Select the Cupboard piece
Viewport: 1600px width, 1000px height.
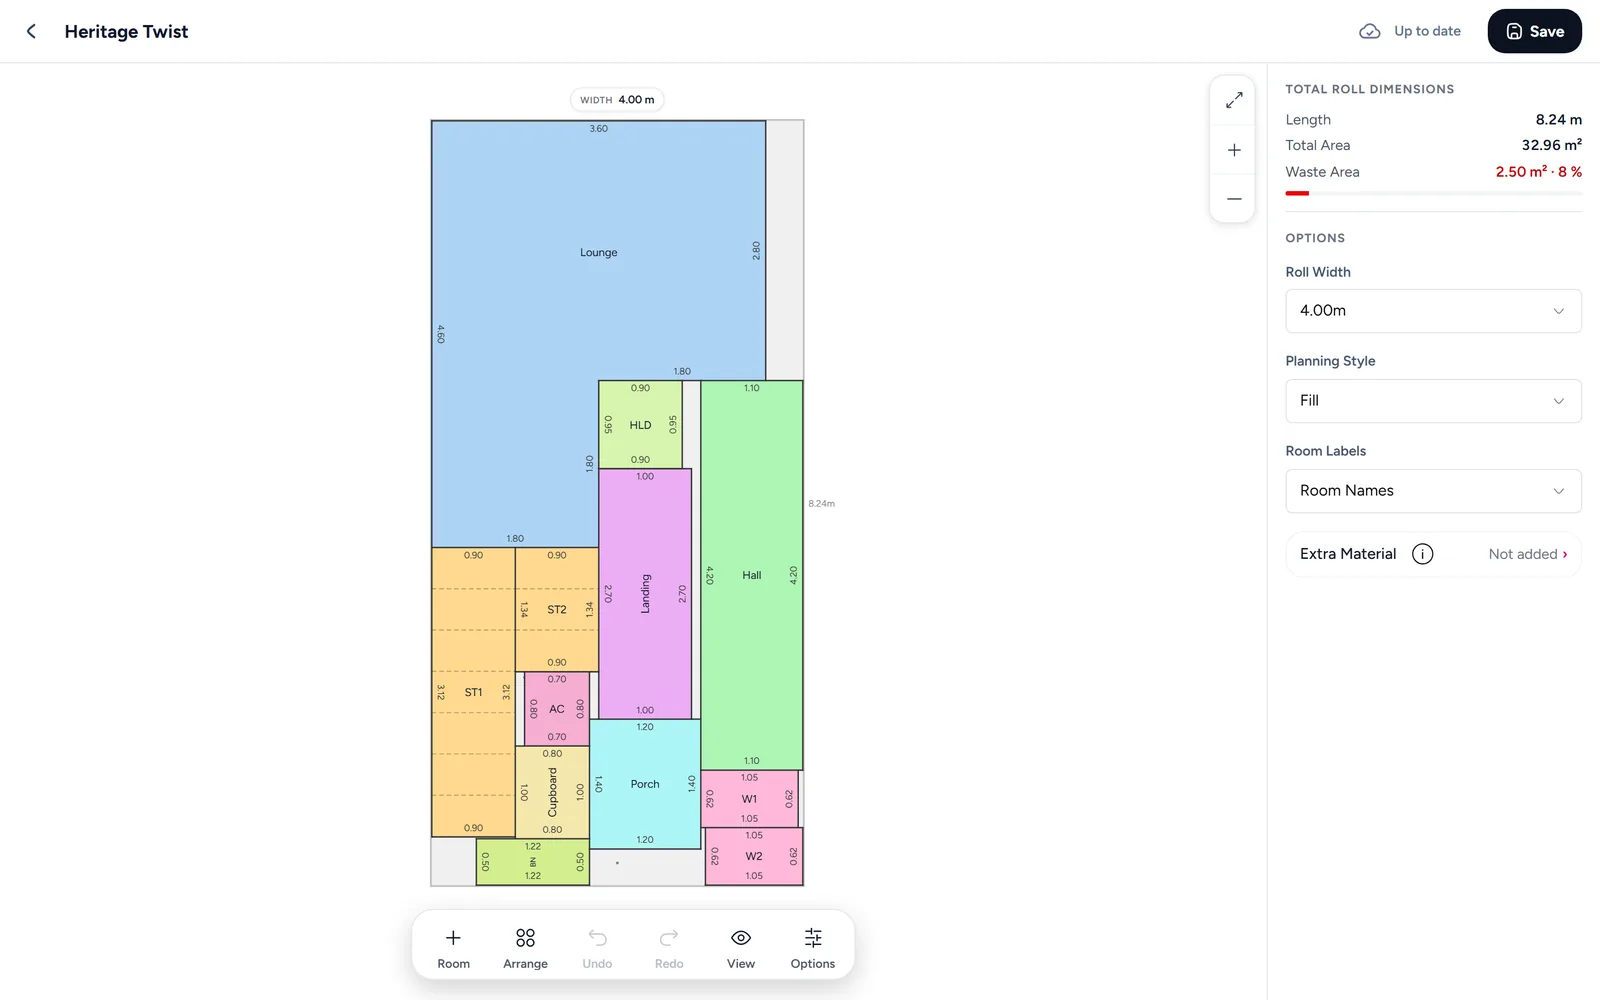pos(552,792)
